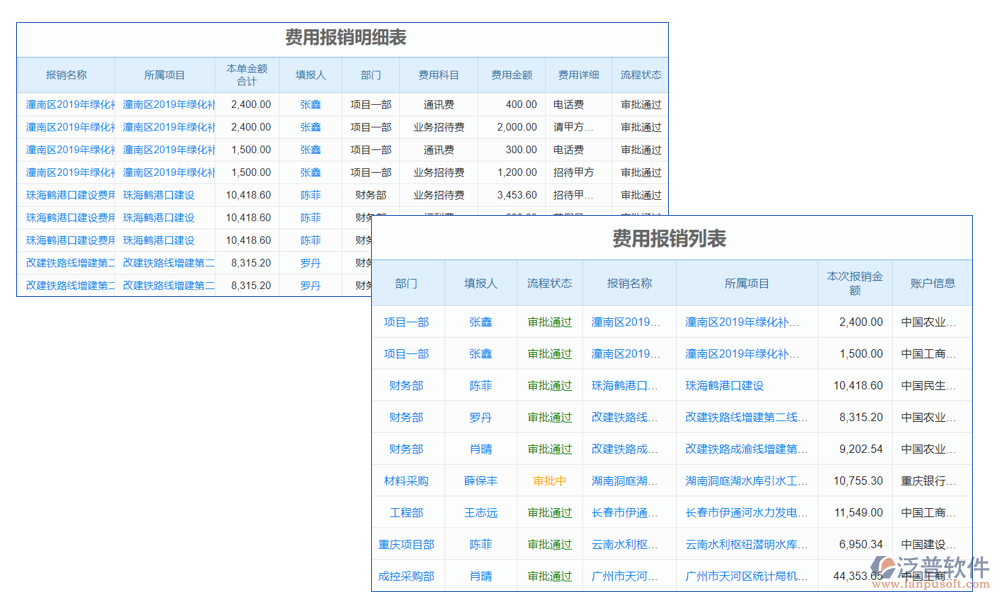Select 薛保丰 in the 材料采购 row
Image resolution: width=1000 pixels, height=600 pixels.
479,480
